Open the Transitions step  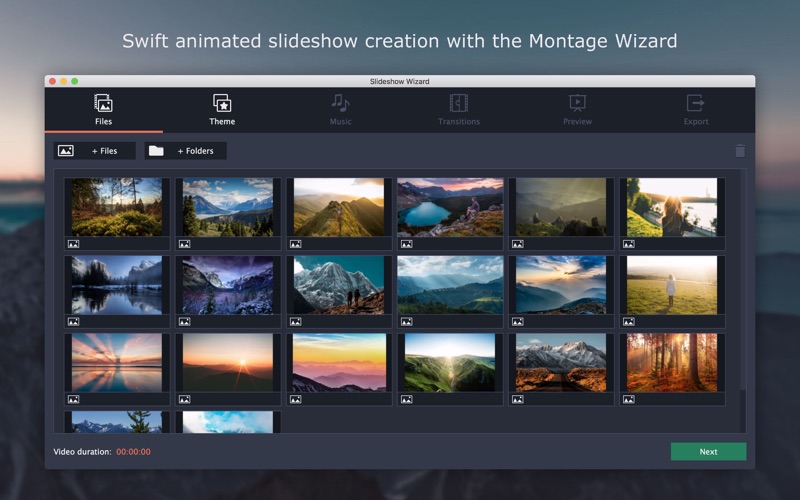pos(459,110)
